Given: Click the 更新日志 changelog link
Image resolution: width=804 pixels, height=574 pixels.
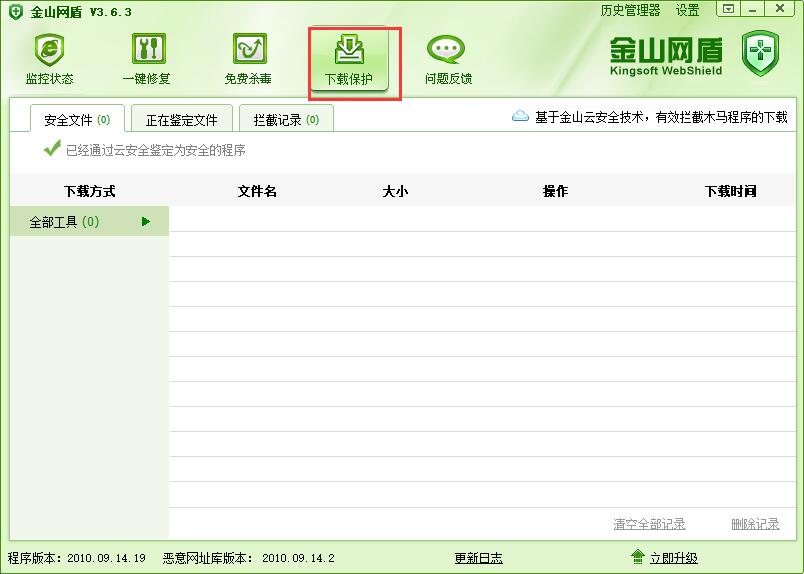Looking at the screenshot, I should pyautogui.click(x=478, y=558).
